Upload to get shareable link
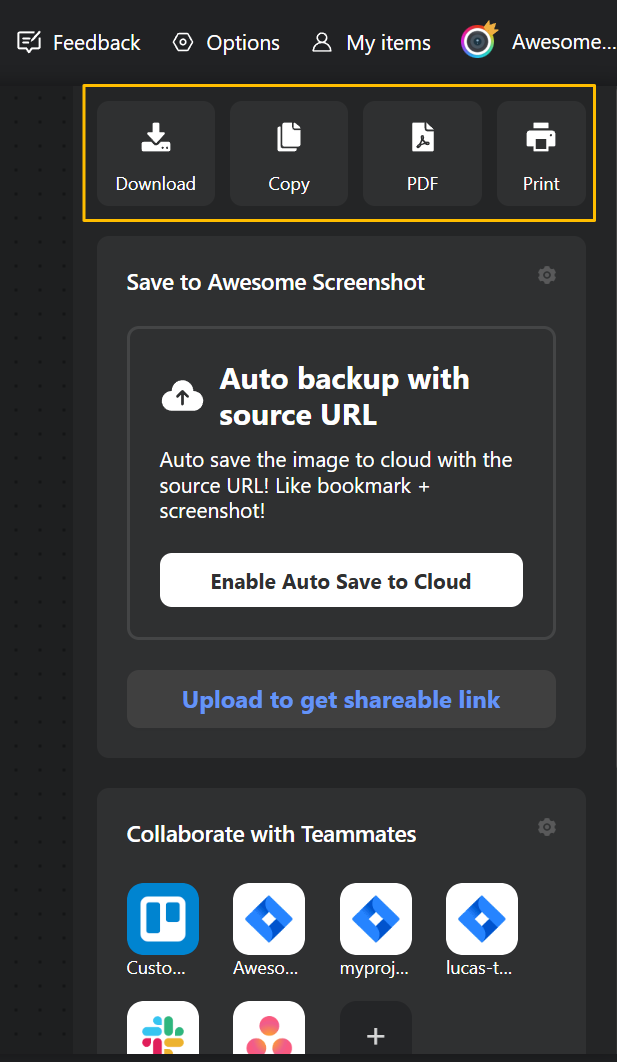 pos(341,699)
